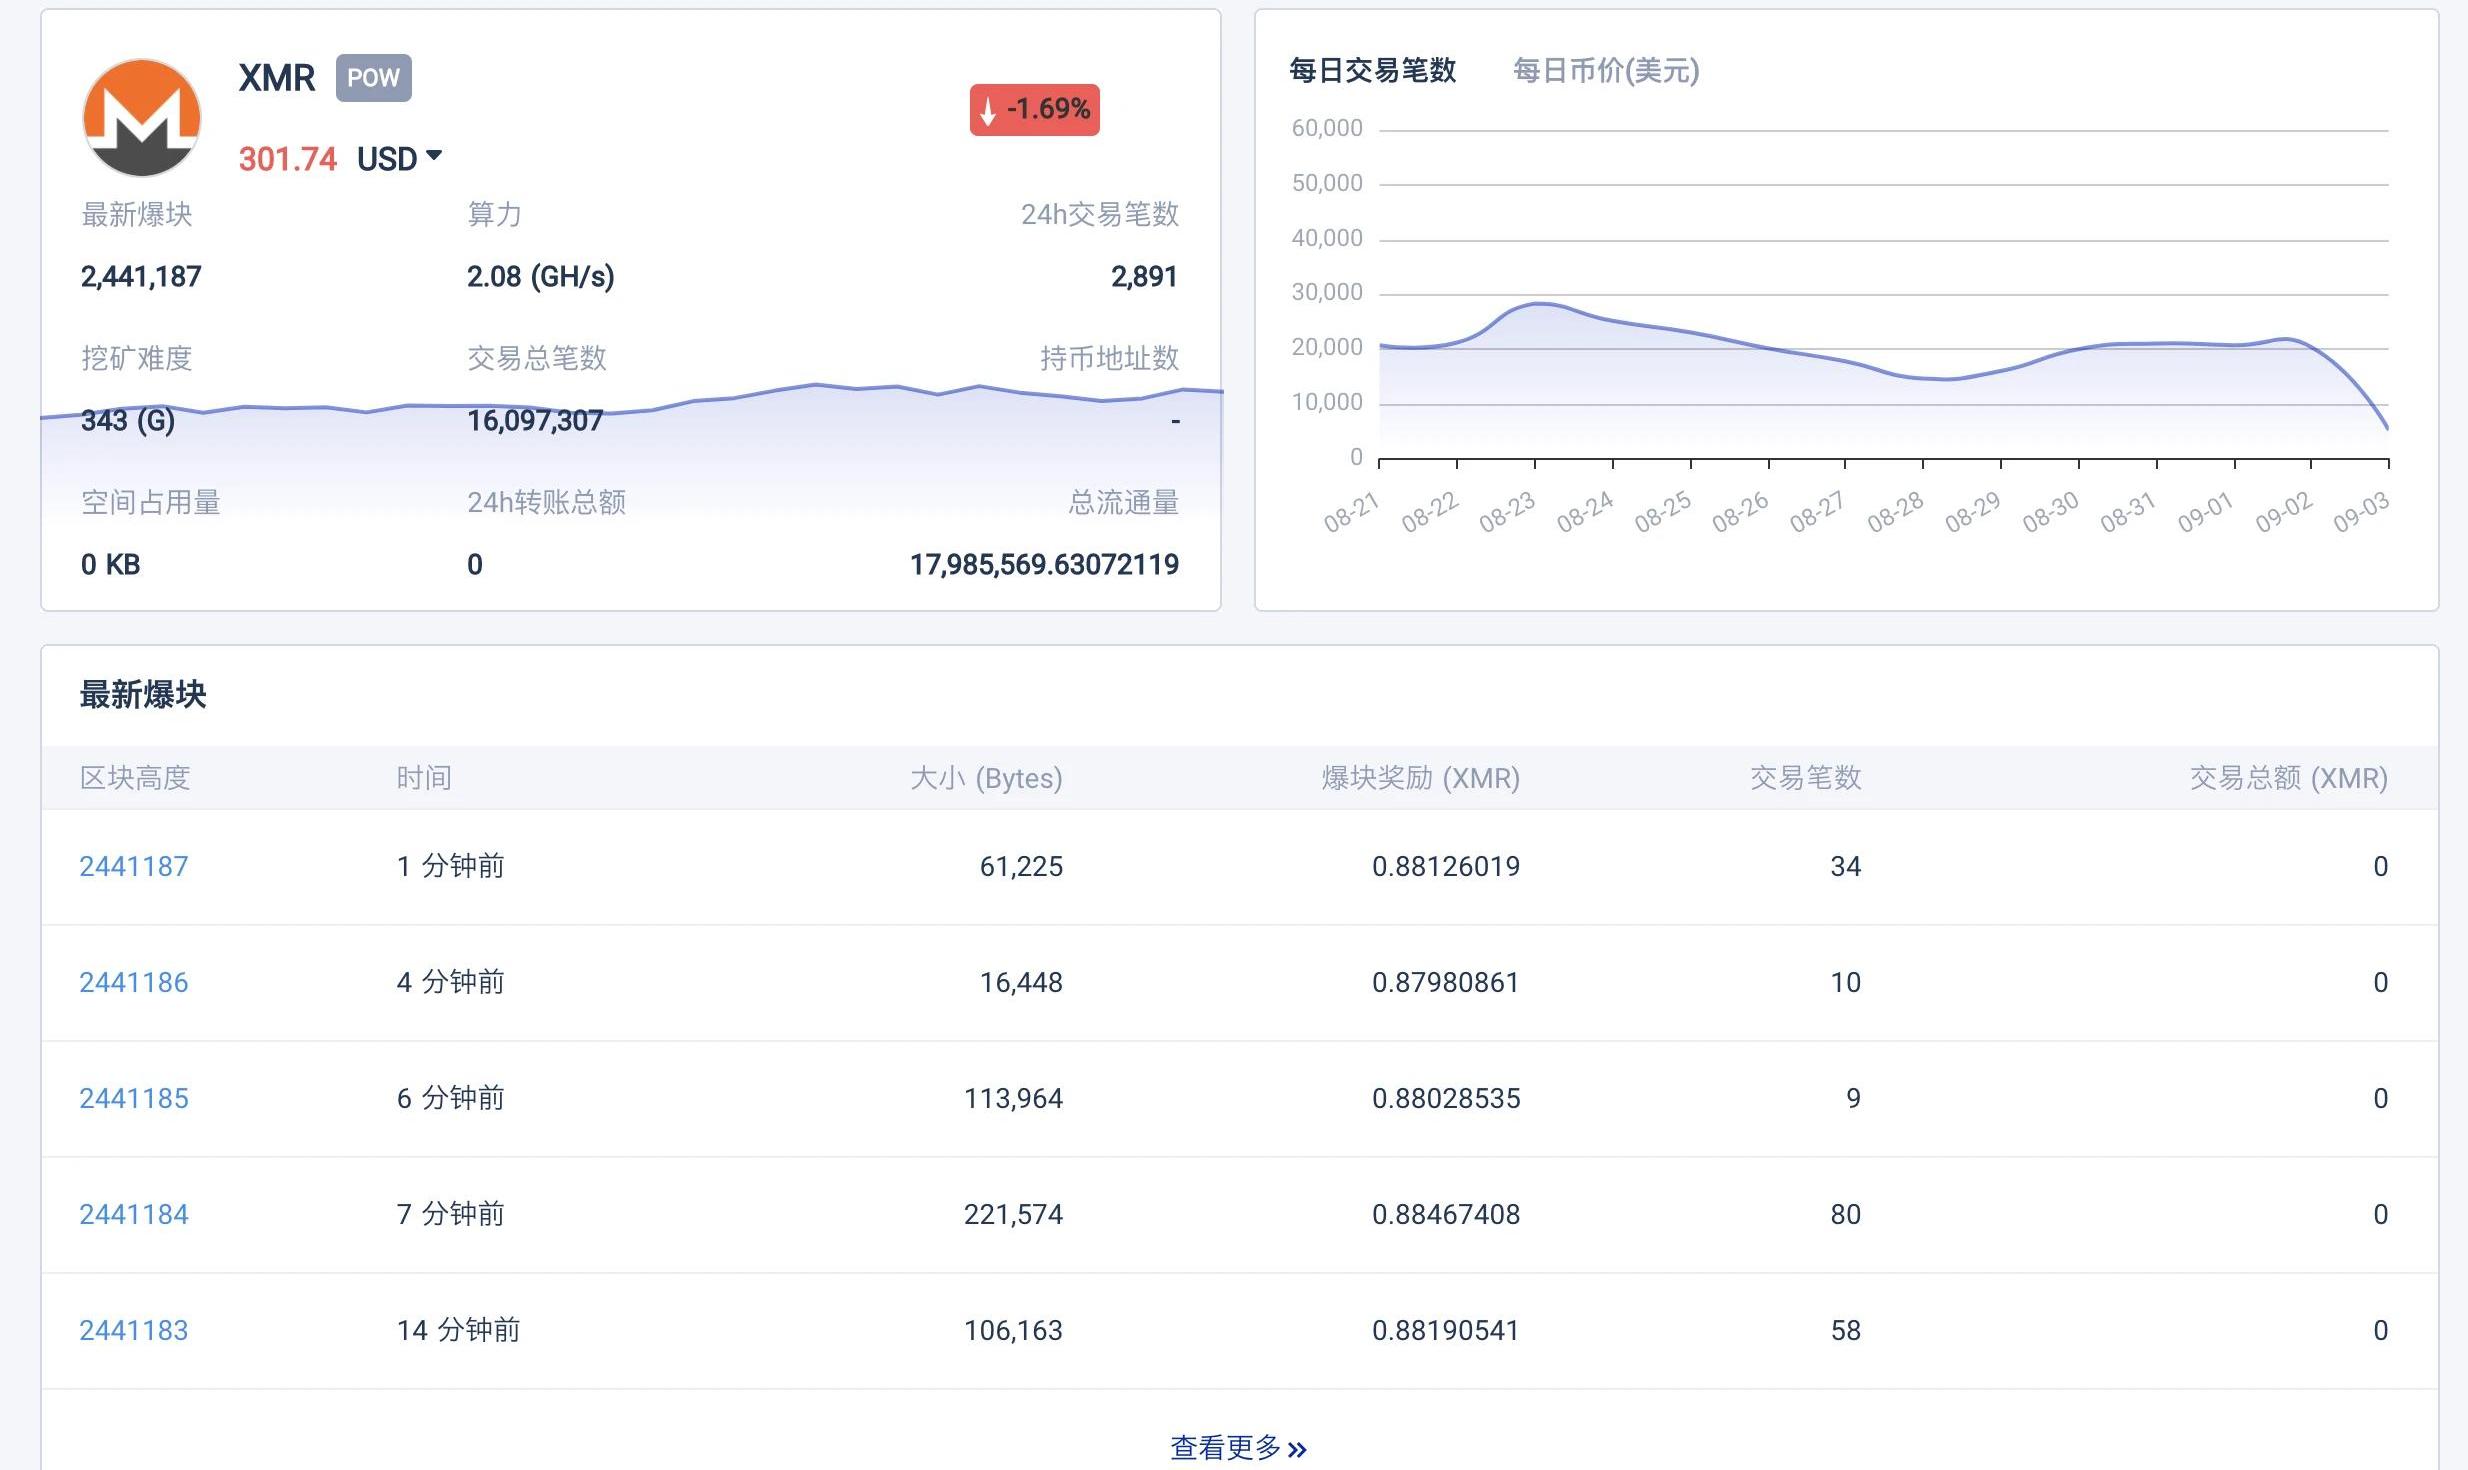Click the red -1.69% change indicator
2468x1470 pixels.
coord(1034,110)
